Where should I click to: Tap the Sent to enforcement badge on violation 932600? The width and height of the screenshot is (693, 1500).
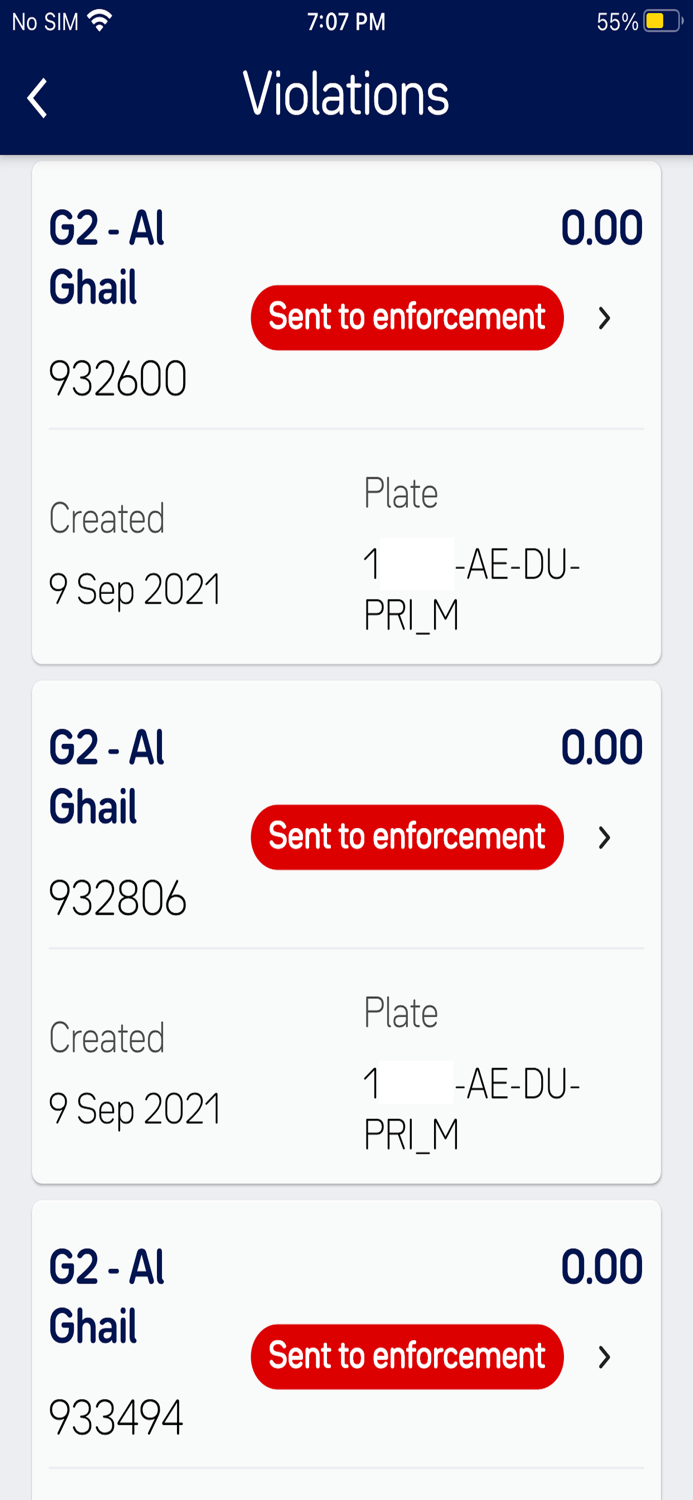[x=406, y=317]
